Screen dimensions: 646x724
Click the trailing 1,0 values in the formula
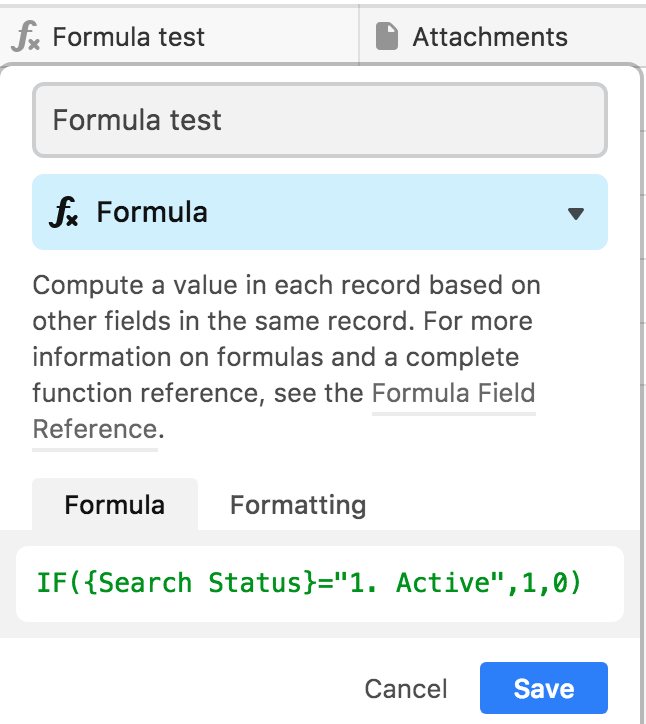(x=543, y=583)
